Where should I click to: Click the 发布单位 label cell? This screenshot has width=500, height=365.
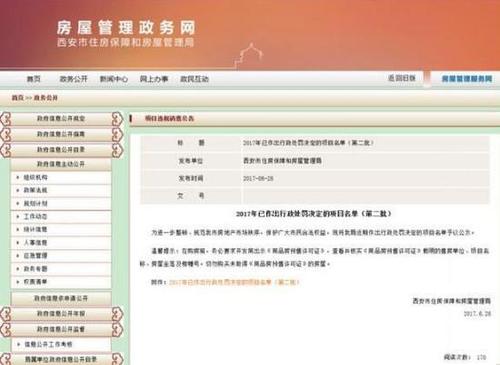191,161
